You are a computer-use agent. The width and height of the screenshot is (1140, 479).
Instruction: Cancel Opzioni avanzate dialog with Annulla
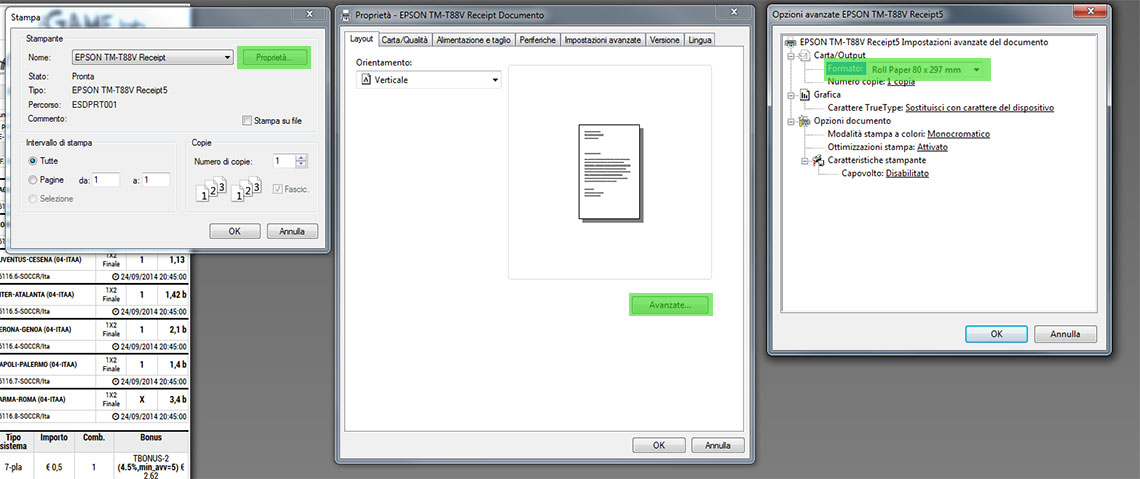tap(1067, 334)
